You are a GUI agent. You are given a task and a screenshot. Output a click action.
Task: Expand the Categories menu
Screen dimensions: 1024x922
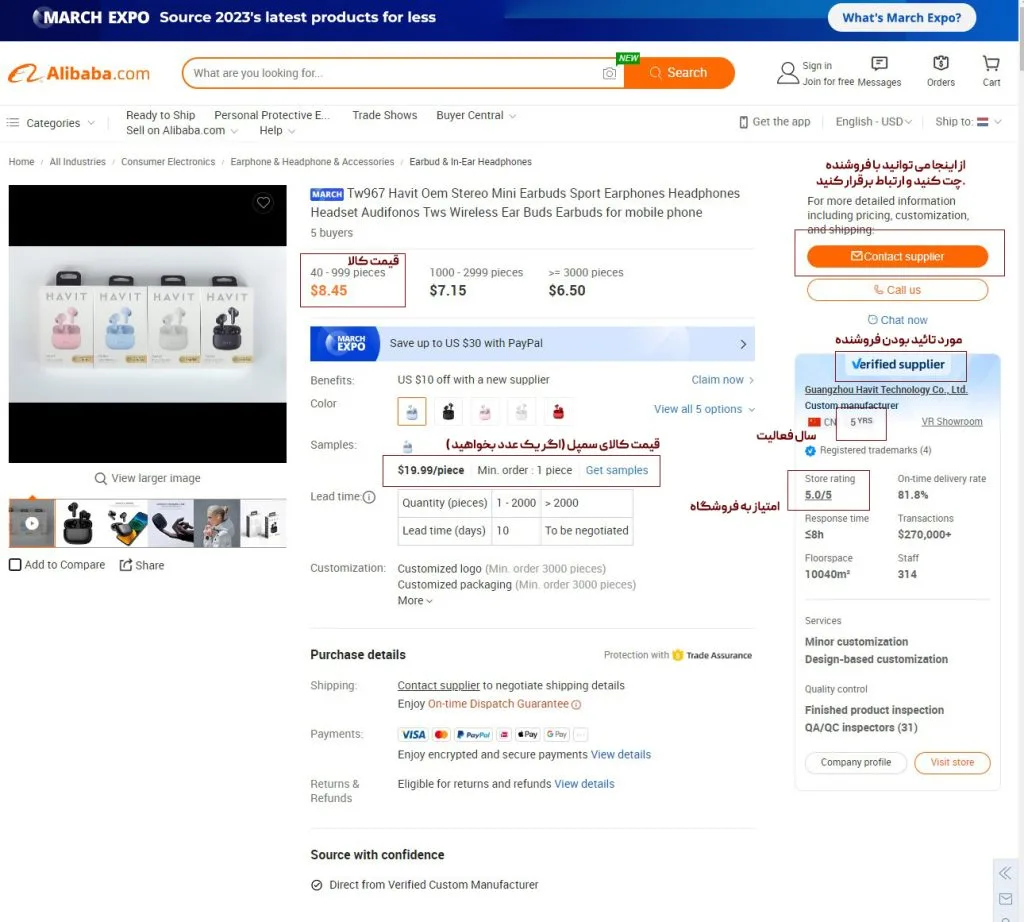(51, 123)
